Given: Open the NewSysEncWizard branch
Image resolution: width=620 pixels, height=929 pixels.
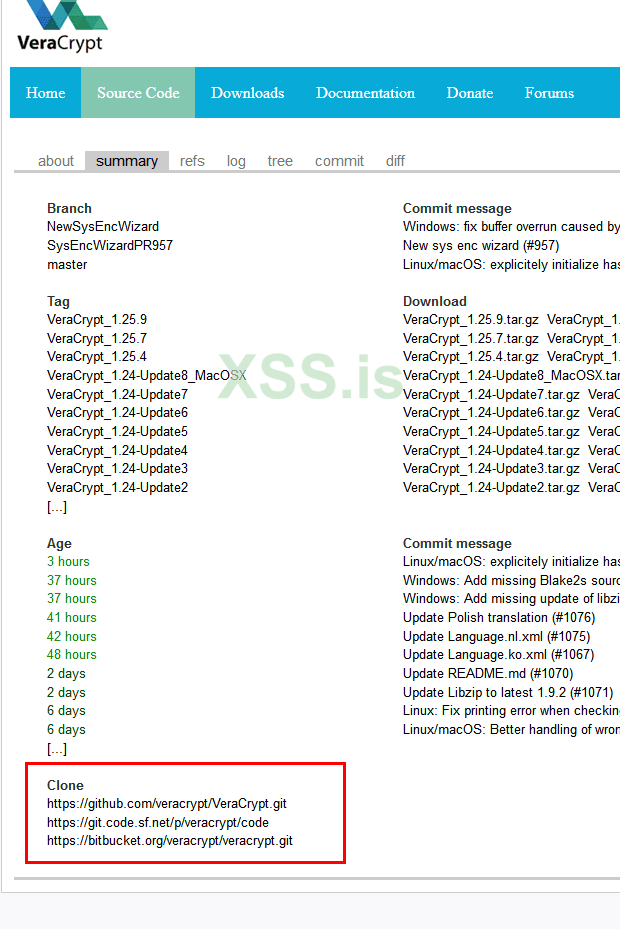Looking at the screenshot, I should click(x=103, y=227).
